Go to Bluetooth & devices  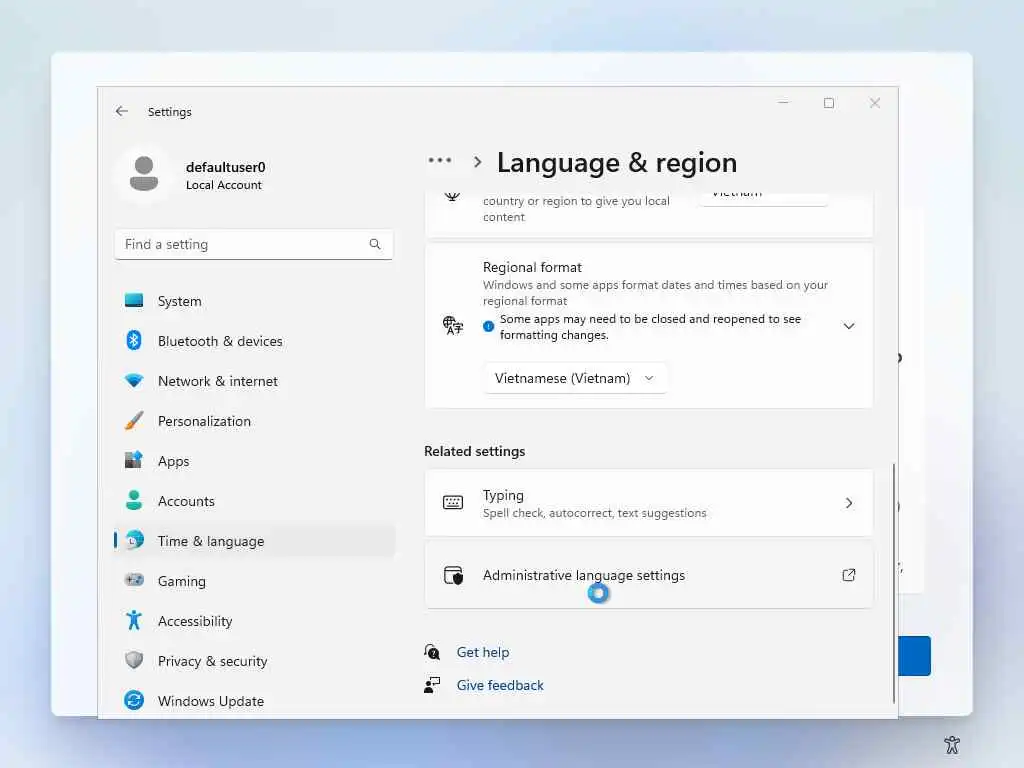tap(255, 341)
